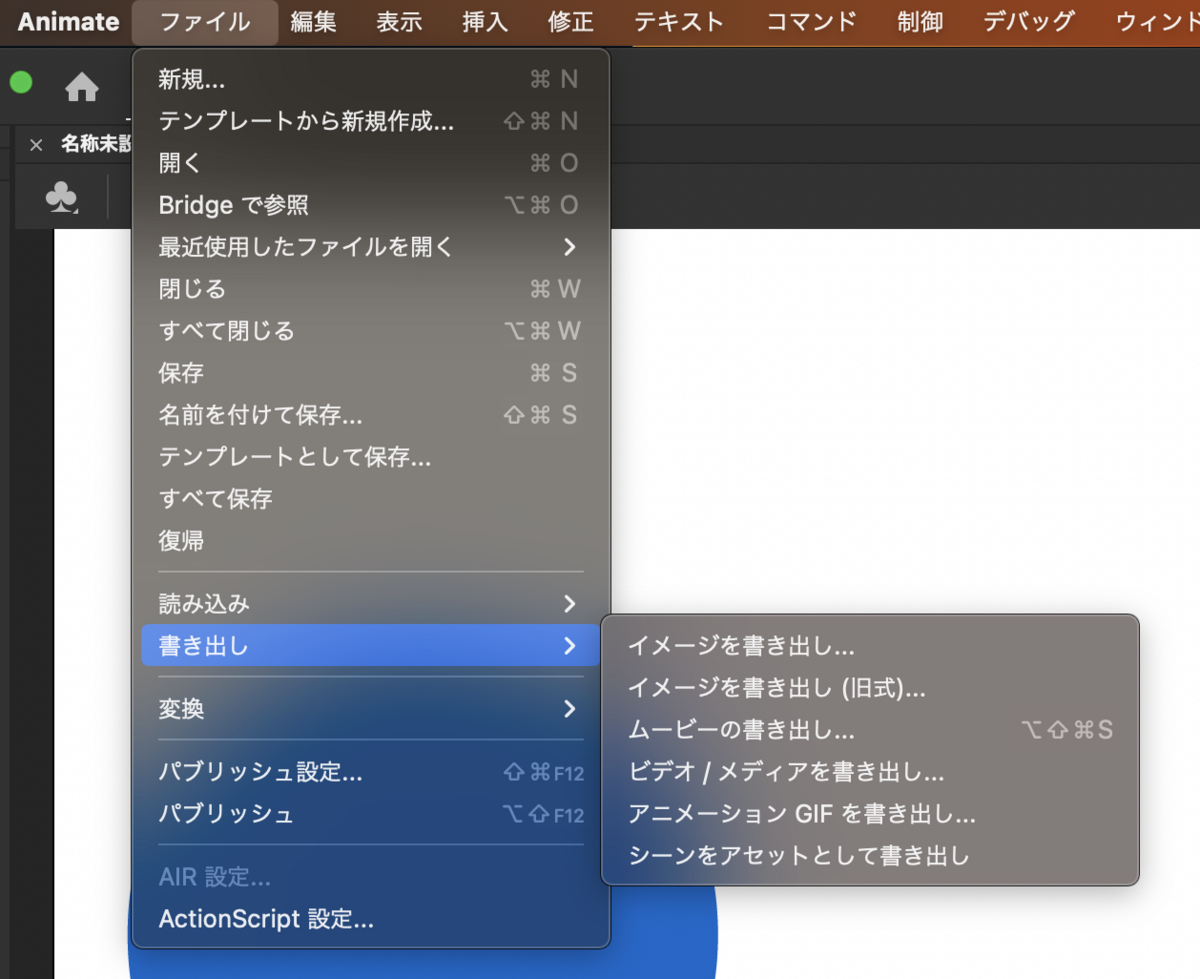Open the 表示 menu

click(x=399, y=21)
